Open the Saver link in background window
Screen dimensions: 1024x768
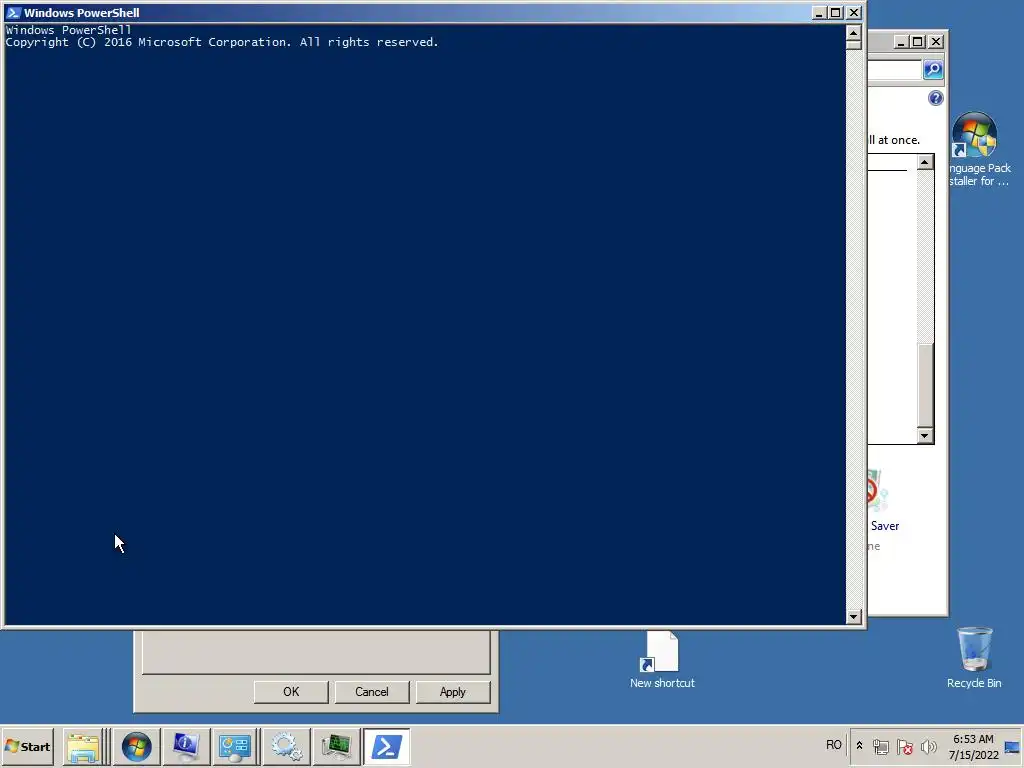[x=884, y=526]
